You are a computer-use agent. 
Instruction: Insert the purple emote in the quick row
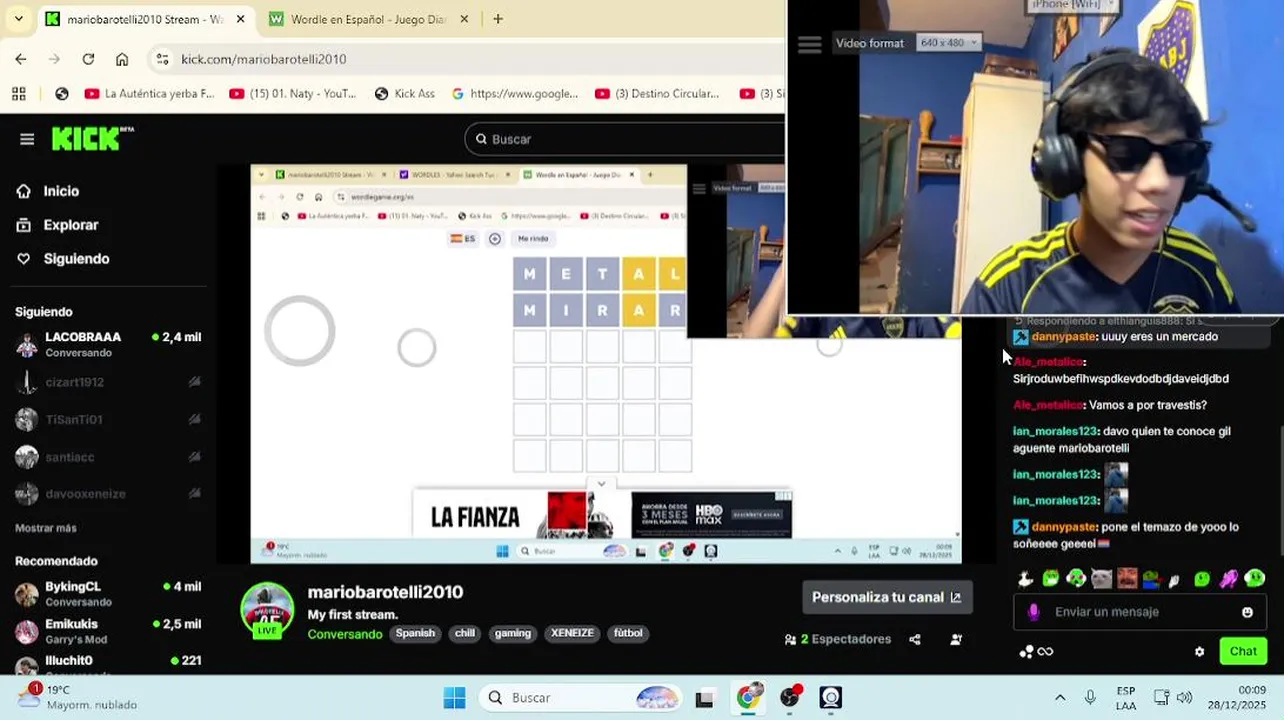click(1229, 578)
